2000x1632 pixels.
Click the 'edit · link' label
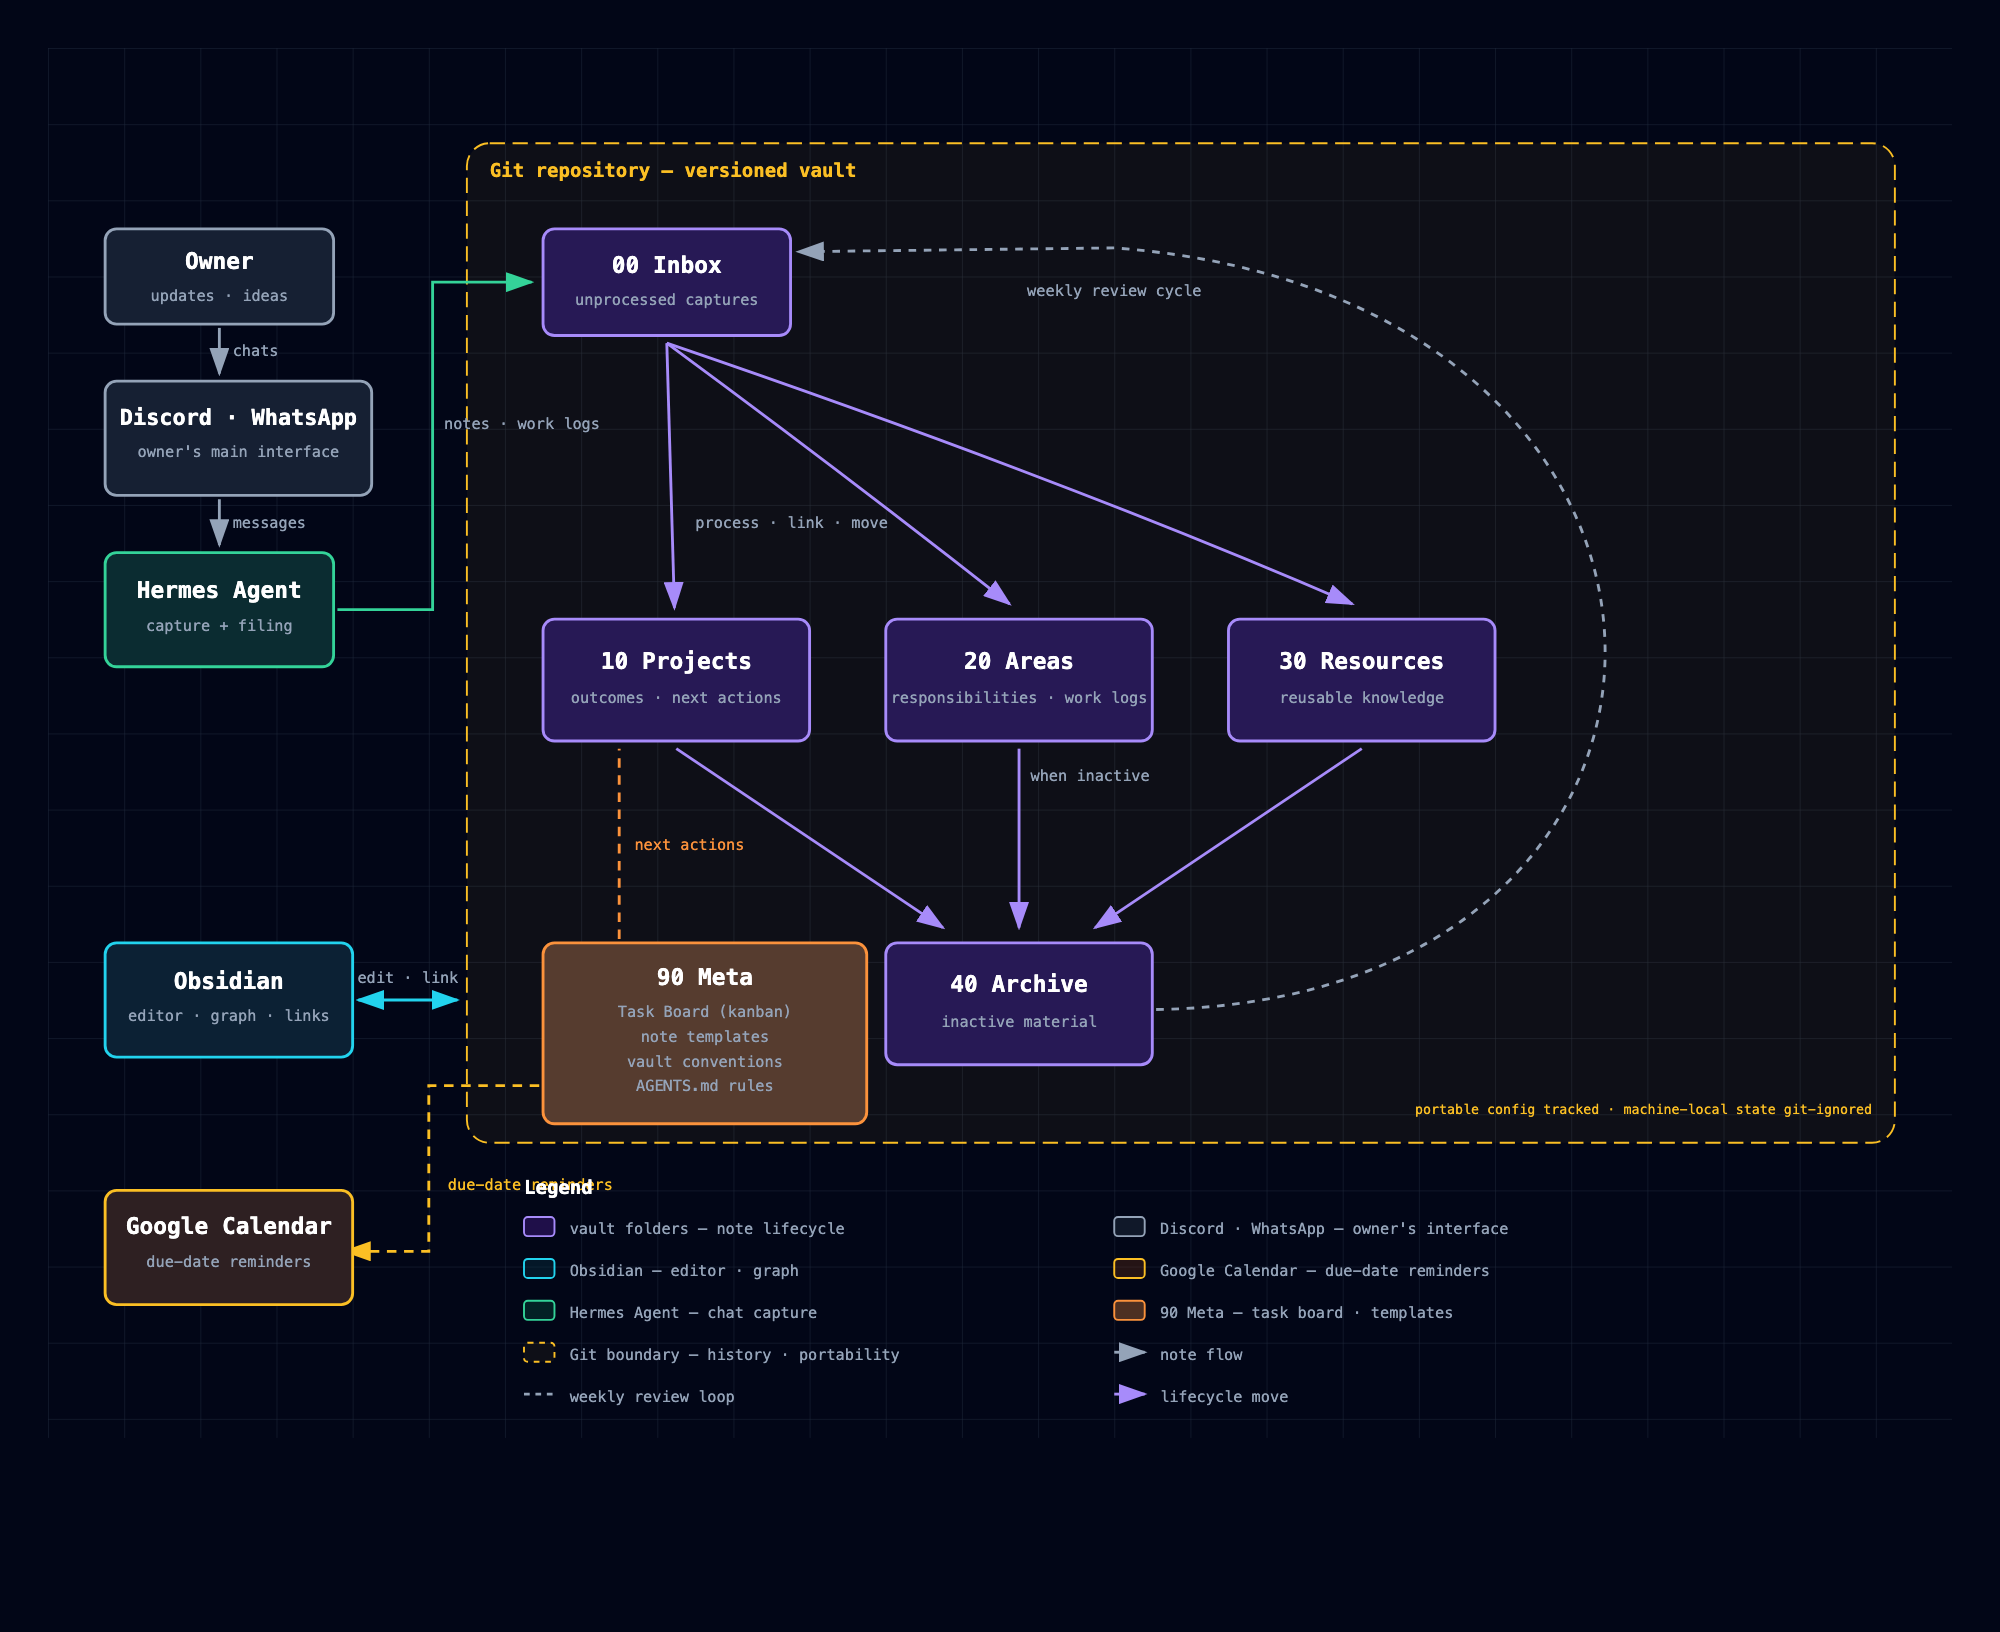[408, 978]
